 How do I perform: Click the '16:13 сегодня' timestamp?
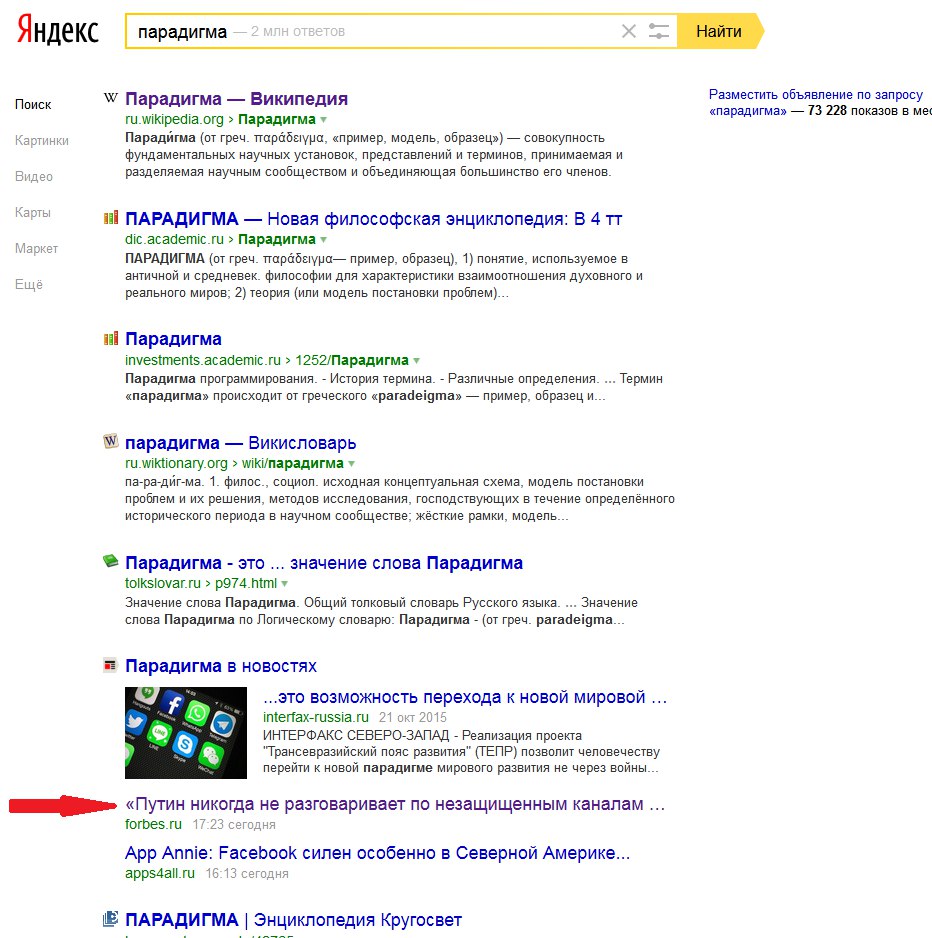click(247, 874)
